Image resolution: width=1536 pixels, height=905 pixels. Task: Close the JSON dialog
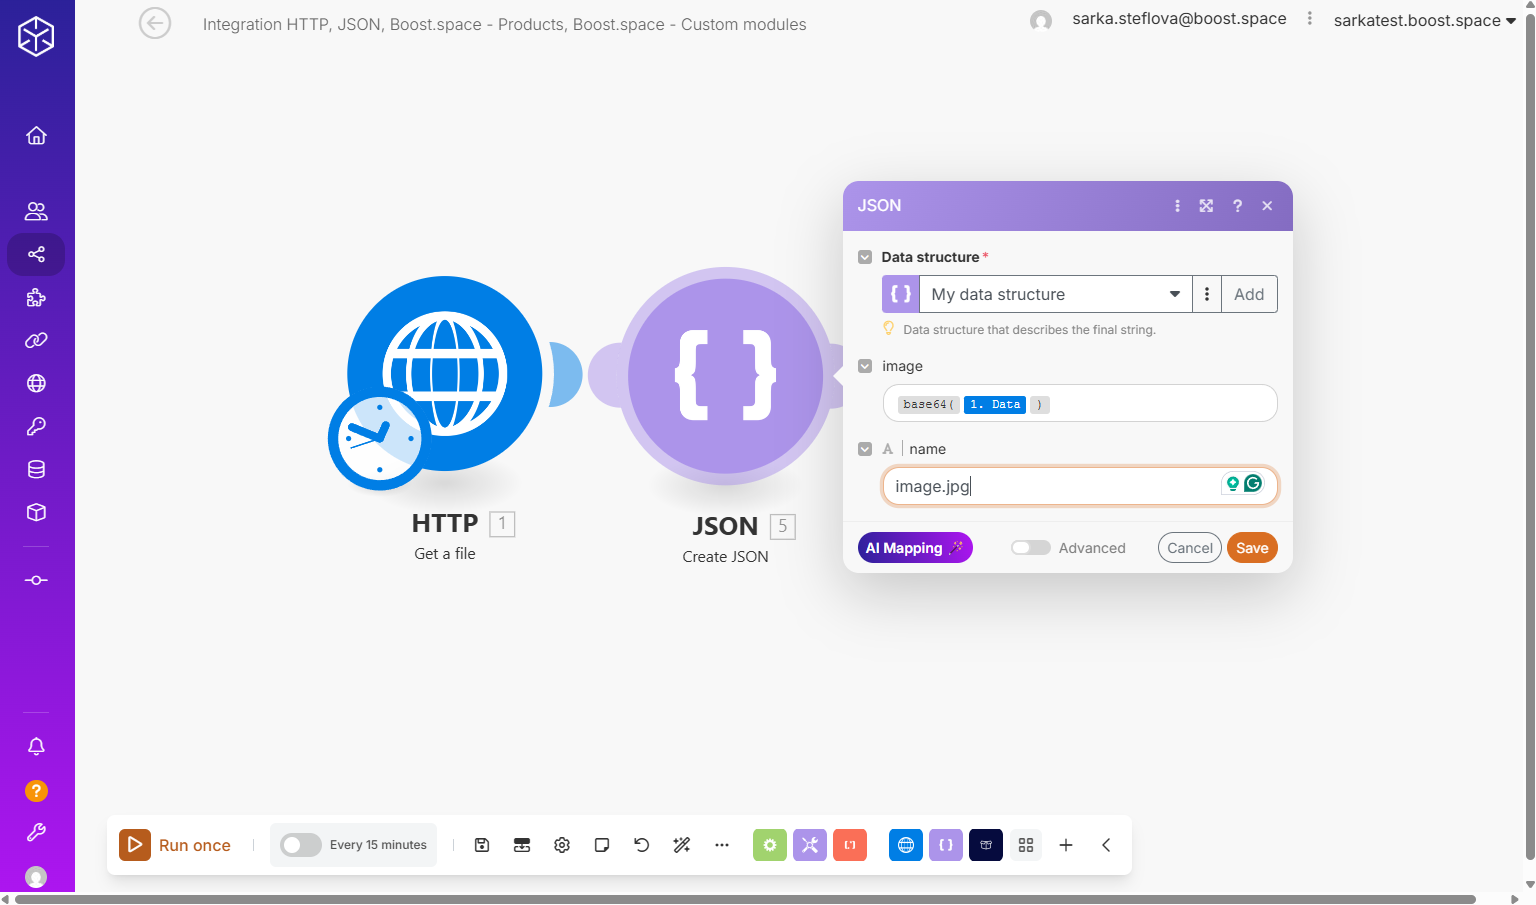(1267, 206)
